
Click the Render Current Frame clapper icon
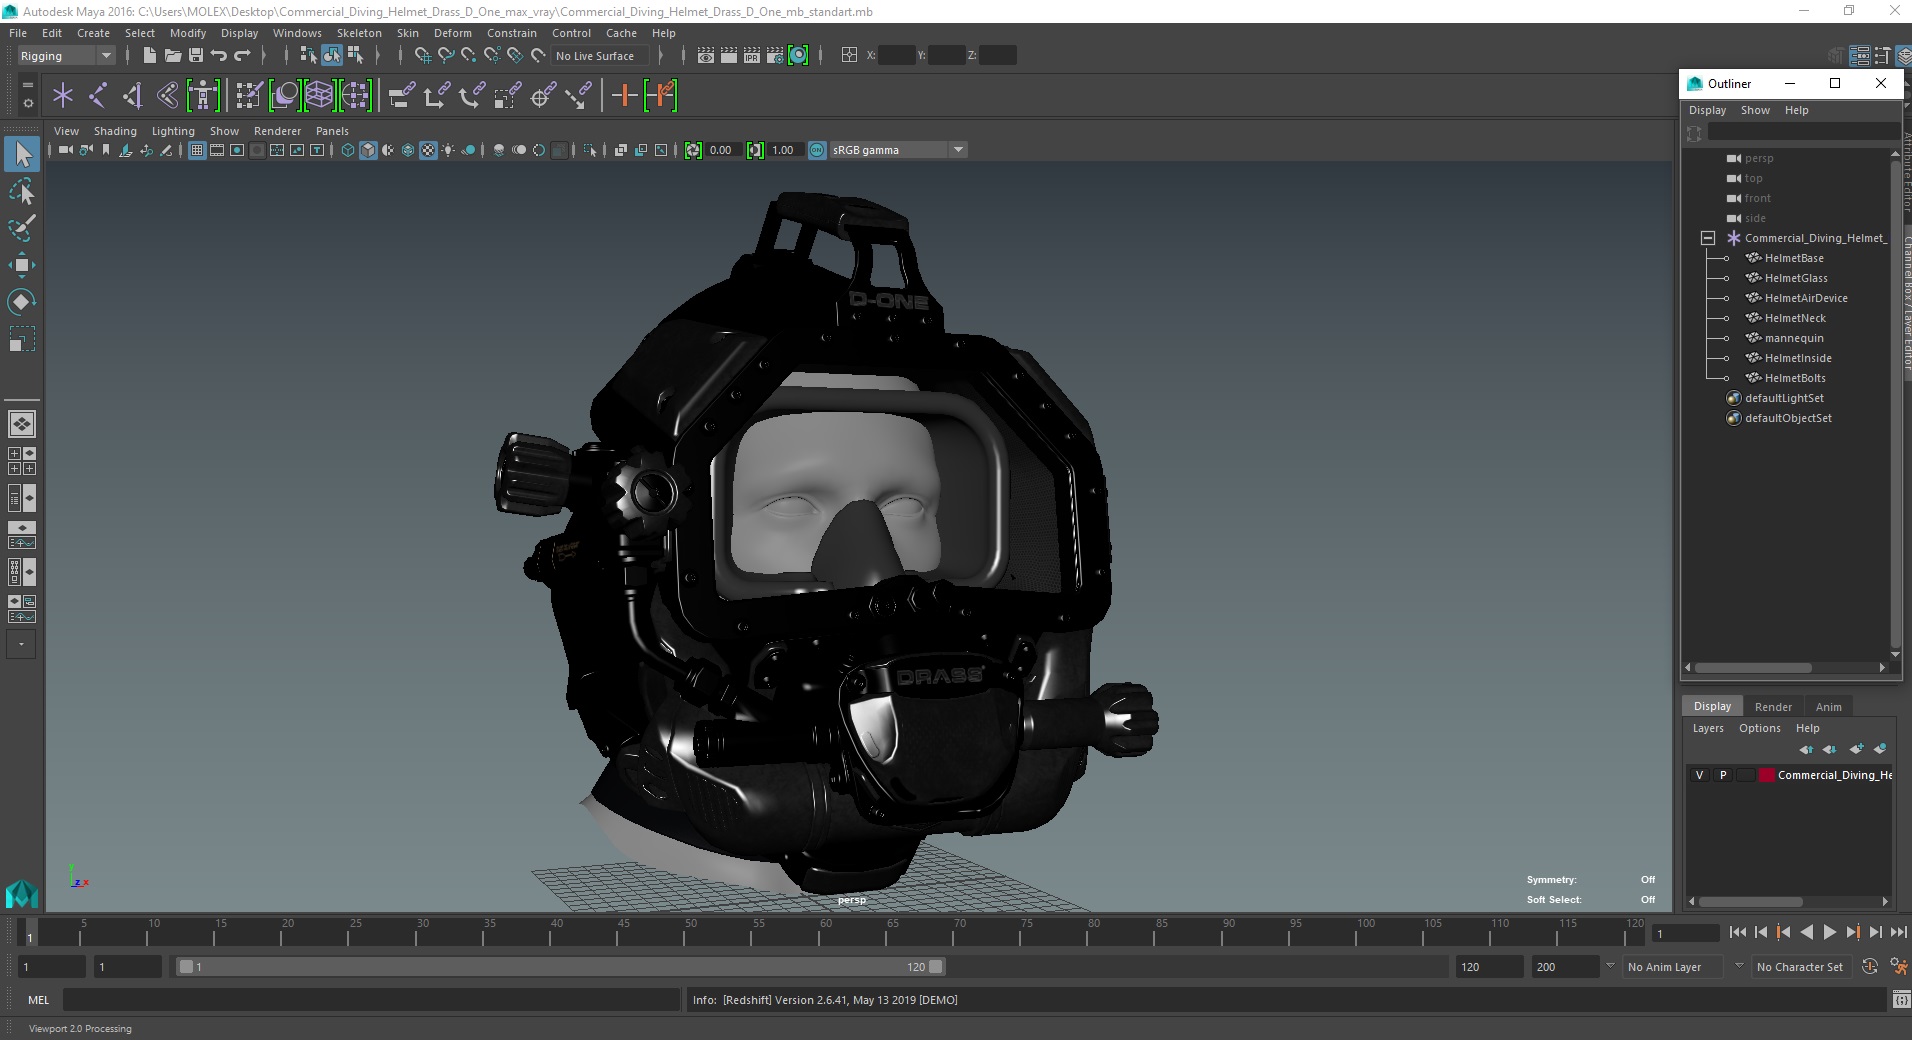click(728, 56)
